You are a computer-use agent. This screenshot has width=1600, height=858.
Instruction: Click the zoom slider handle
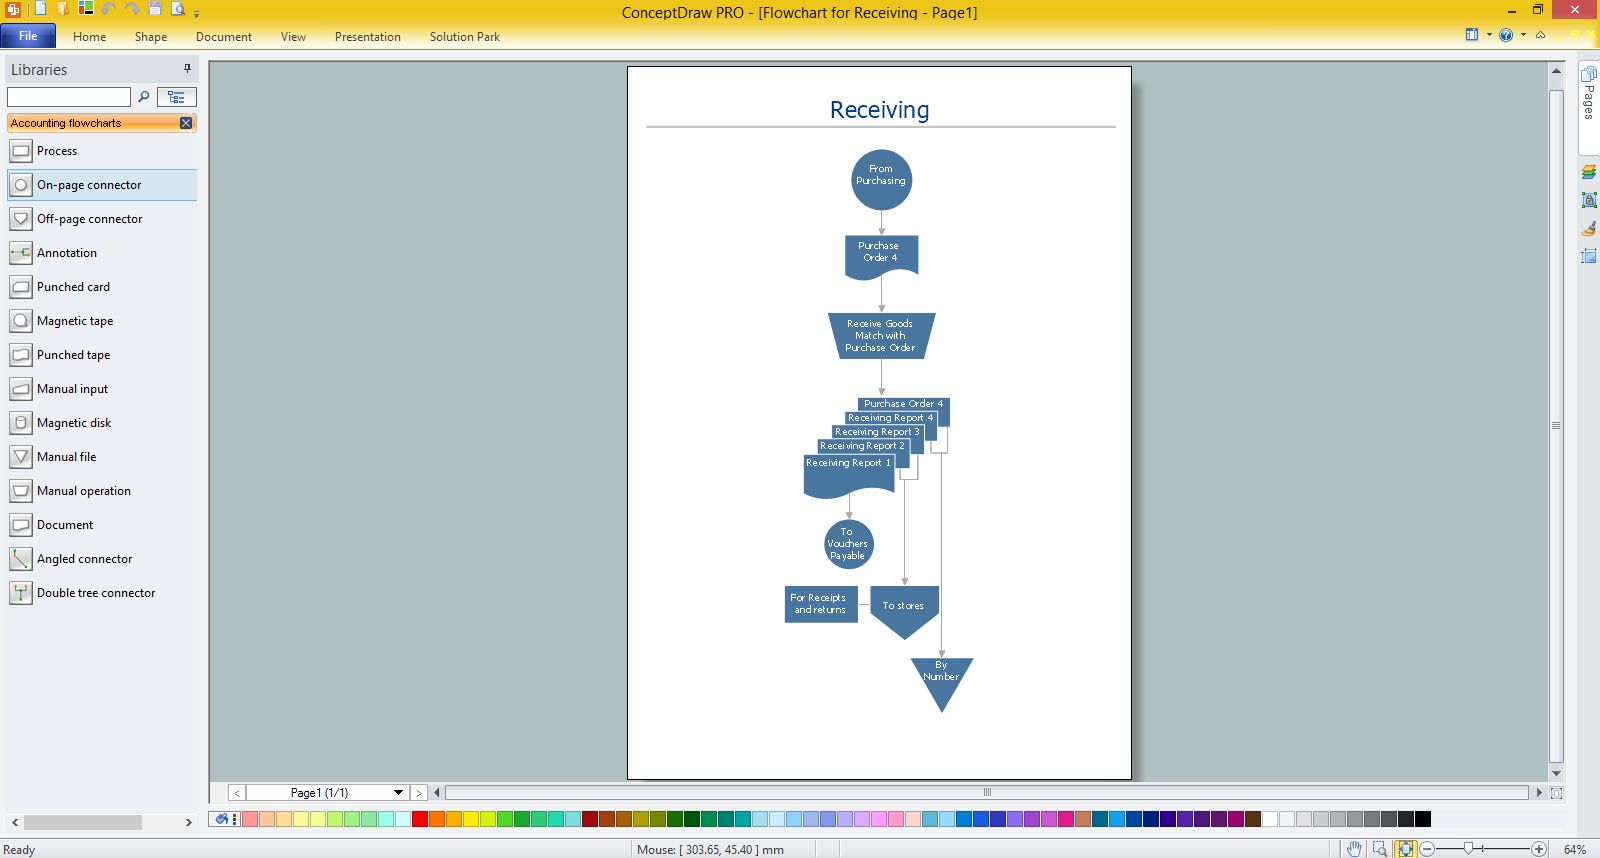coord(1468,848)
